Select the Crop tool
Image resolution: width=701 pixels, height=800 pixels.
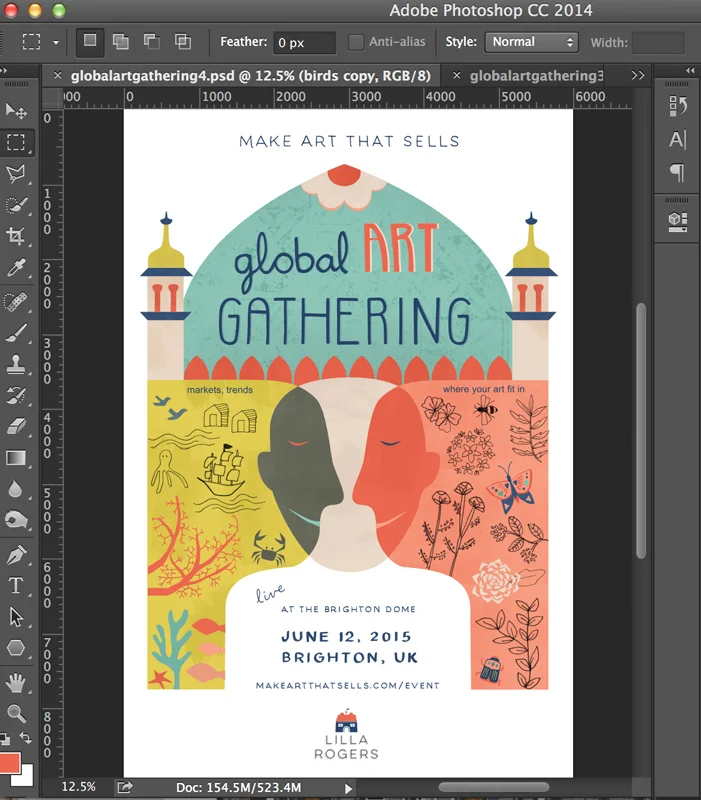(16, 236)
